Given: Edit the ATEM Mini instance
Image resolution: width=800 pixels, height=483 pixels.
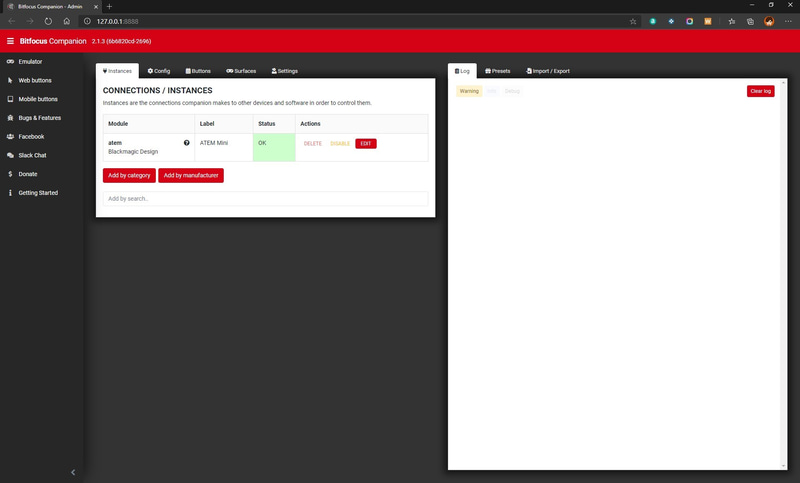Looking at the screenshot, I should (366, 144).
